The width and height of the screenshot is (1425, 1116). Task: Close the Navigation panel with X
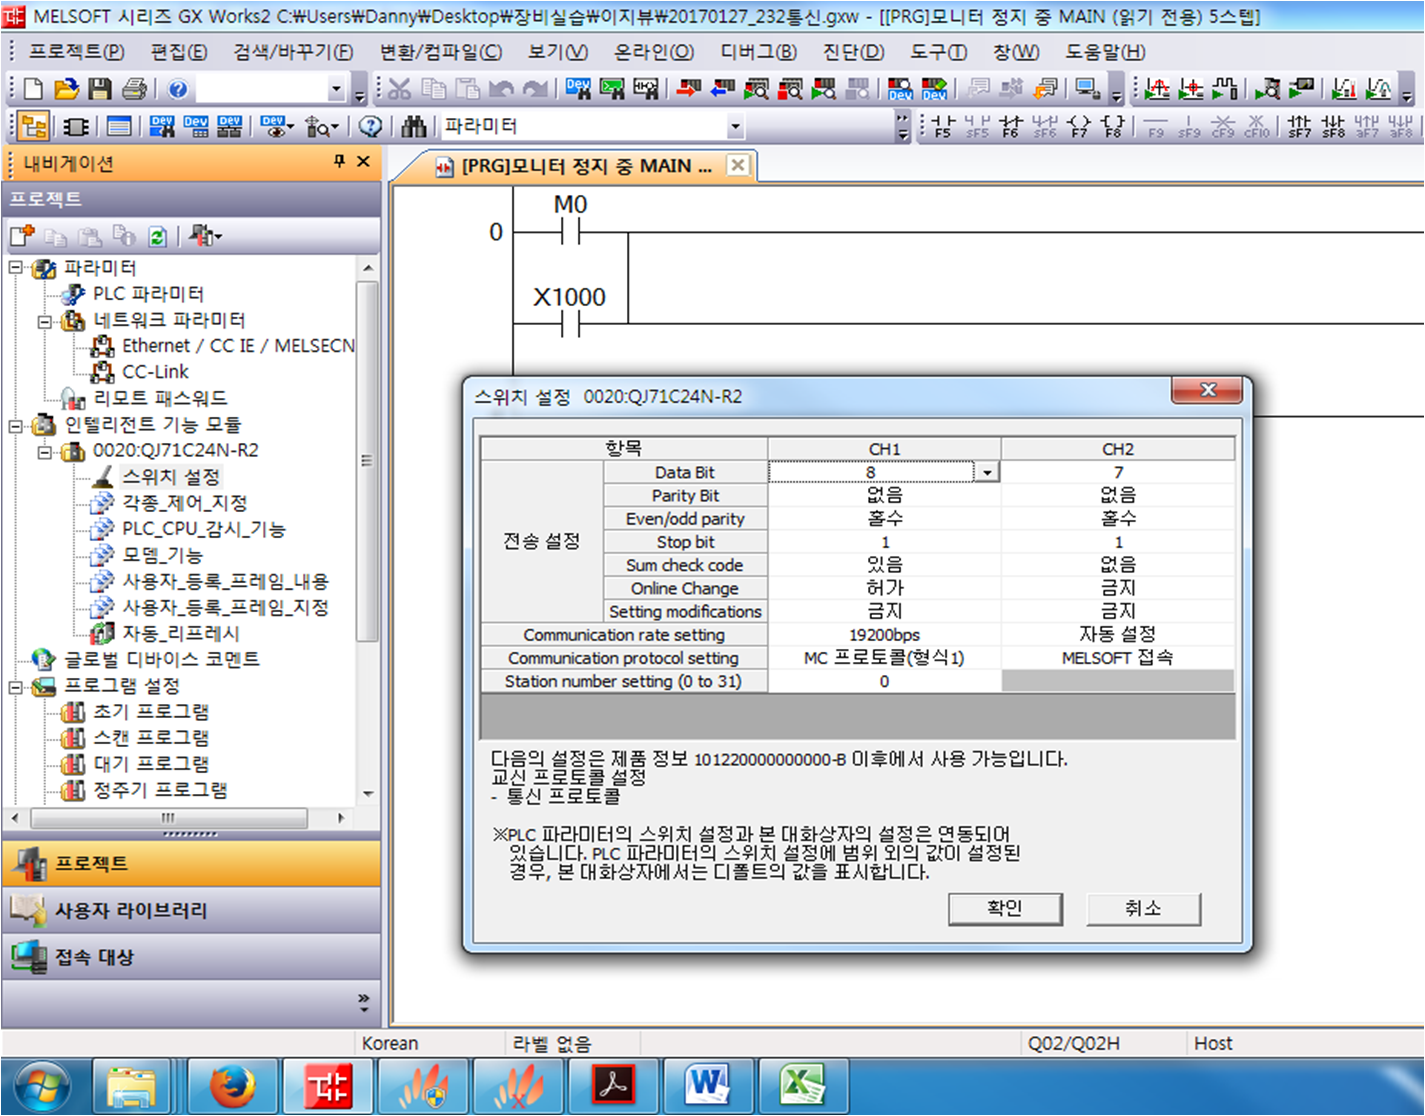[x=363, y=161]
